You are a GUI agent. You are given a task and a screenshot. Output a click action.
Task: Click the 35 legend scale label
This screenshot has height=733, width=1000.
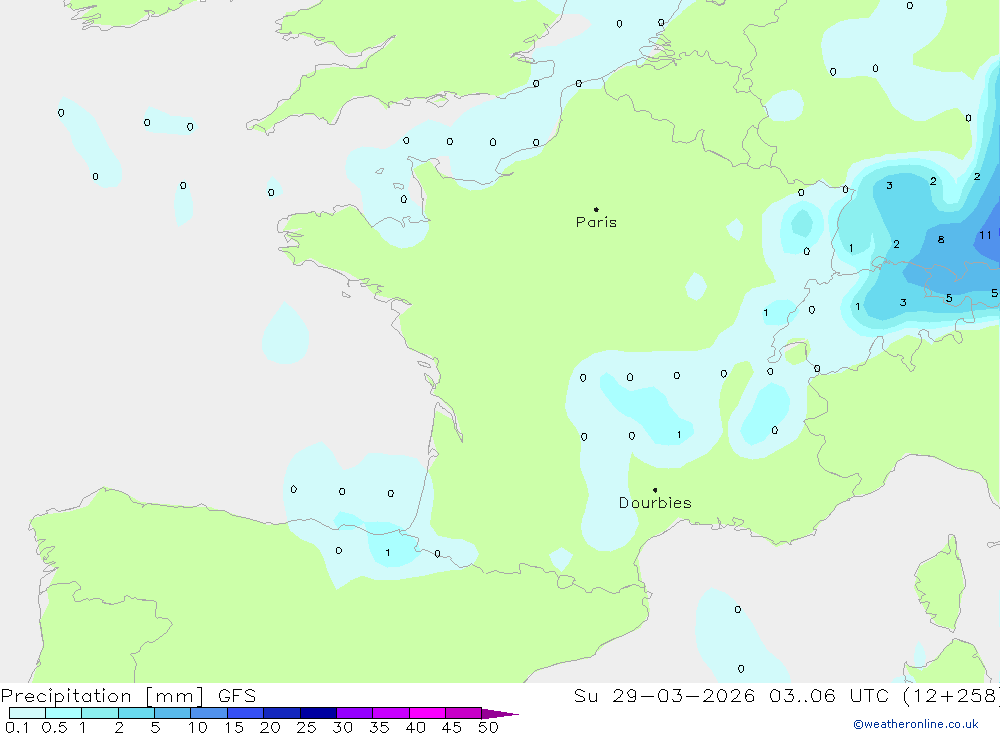(379, 727)
